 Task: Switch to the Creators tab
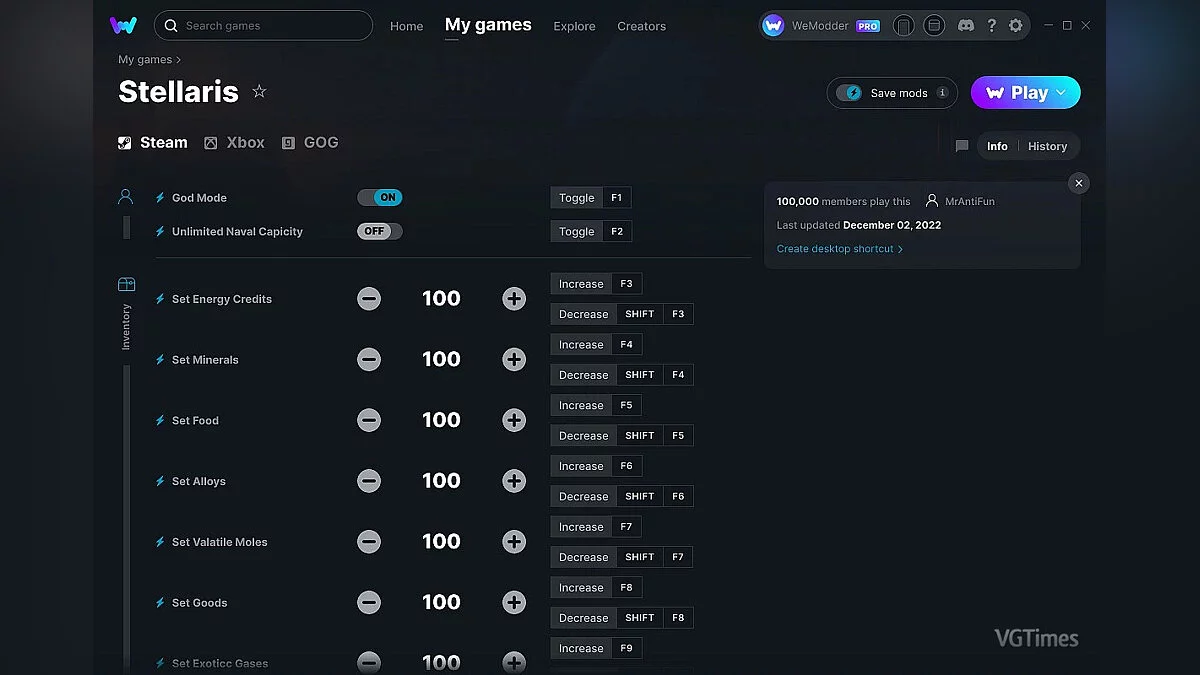641,26
